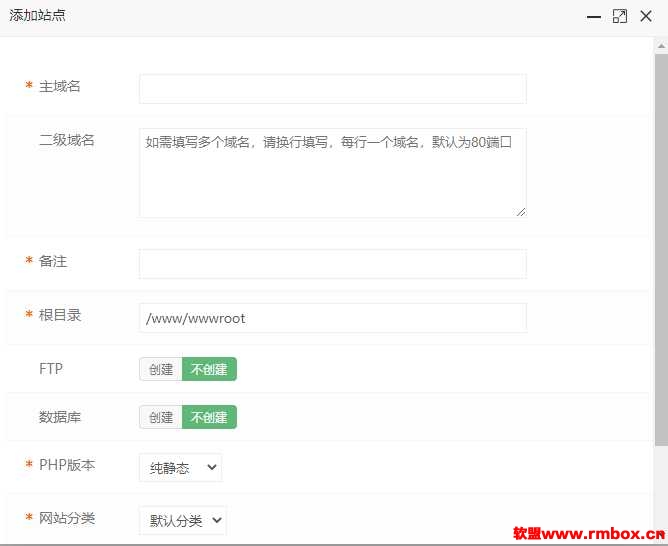Click the 二级域名 textarea resize handle
668x546 pixels.
pos(521,212)
